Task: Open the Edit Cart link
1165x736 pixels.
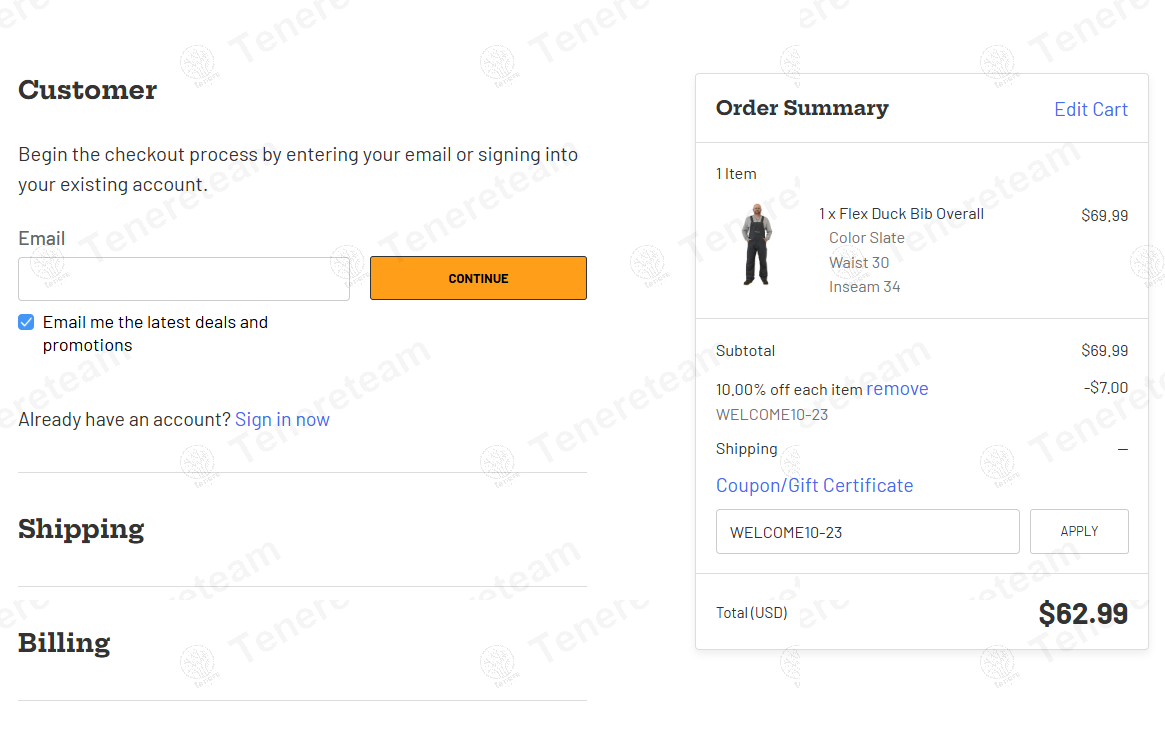Action: click(1090, 110)
